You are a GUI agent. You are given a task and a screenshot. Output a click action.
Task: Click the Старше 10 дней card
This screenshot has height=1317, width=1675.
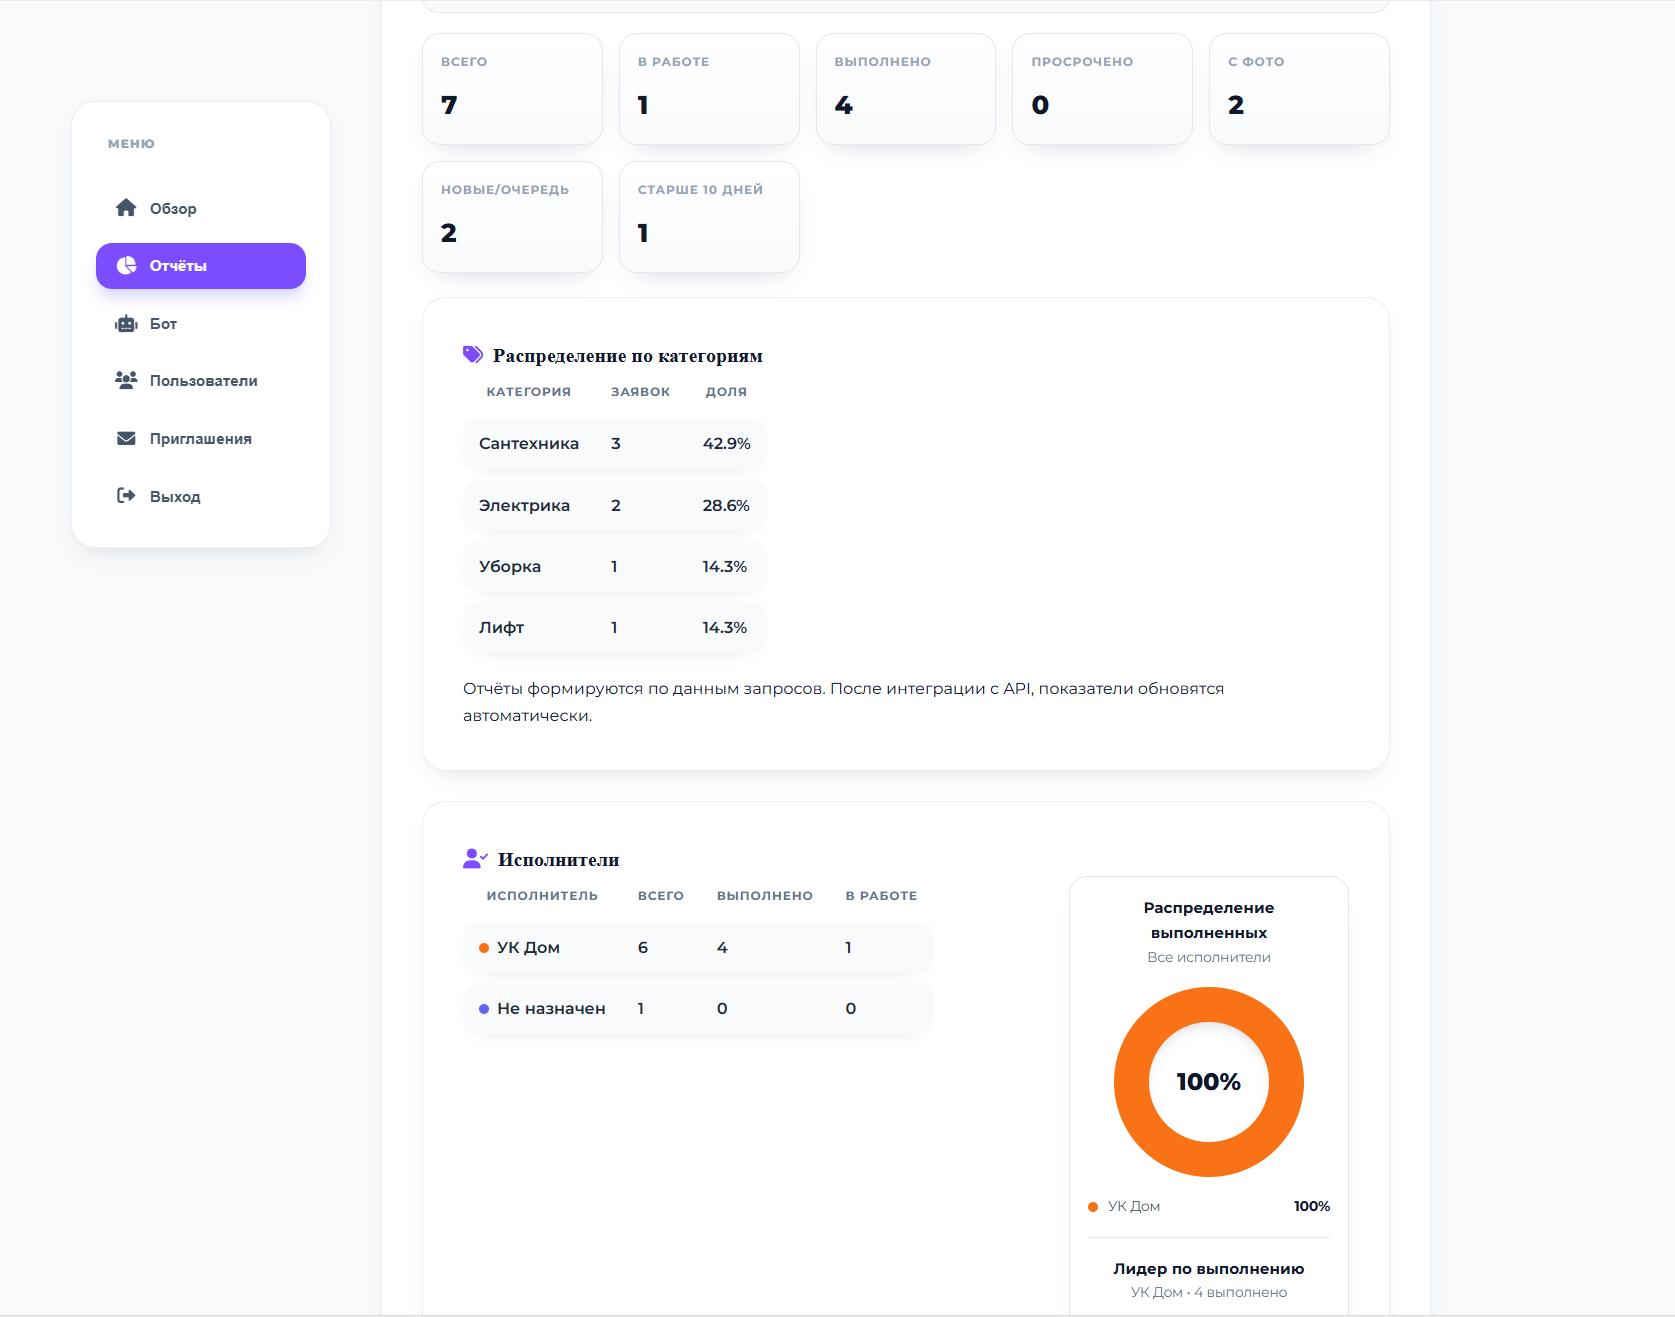[x=709, y=217]
